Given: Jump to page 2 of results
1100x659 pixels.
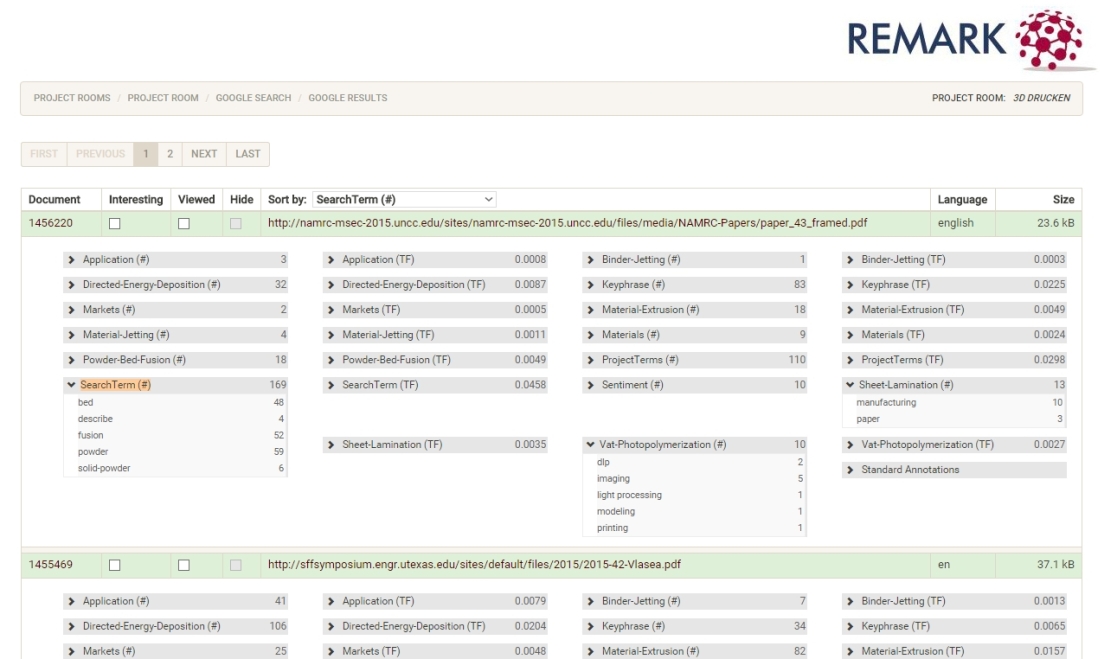Looking at the screenshot, I should click(x=170, y=154).
